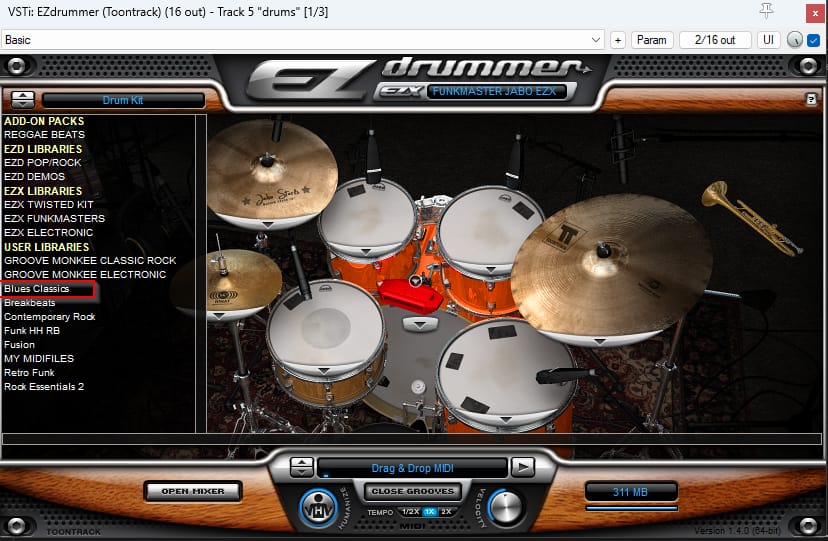
Task: Open the Basic preset dropdown
Action: [x=303, y=40]
